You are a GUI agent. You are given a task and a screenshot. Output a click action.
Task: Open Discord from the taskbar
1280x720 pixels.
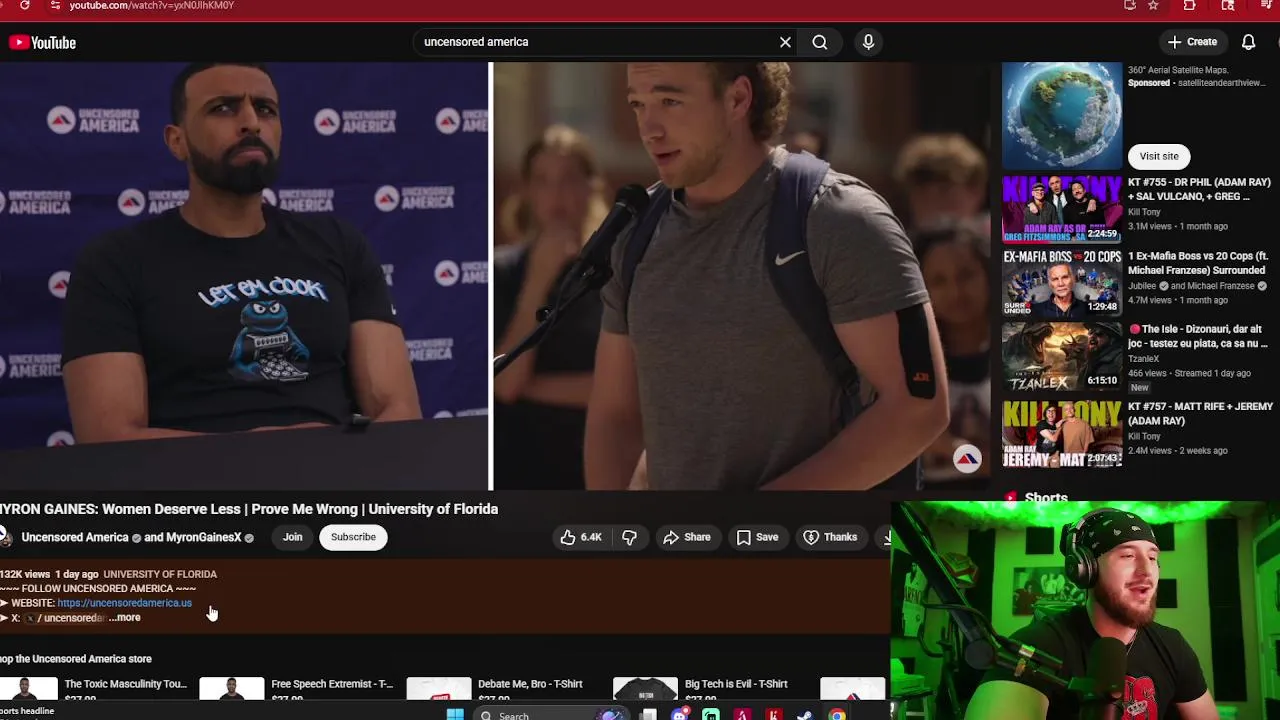coord(680,715)
